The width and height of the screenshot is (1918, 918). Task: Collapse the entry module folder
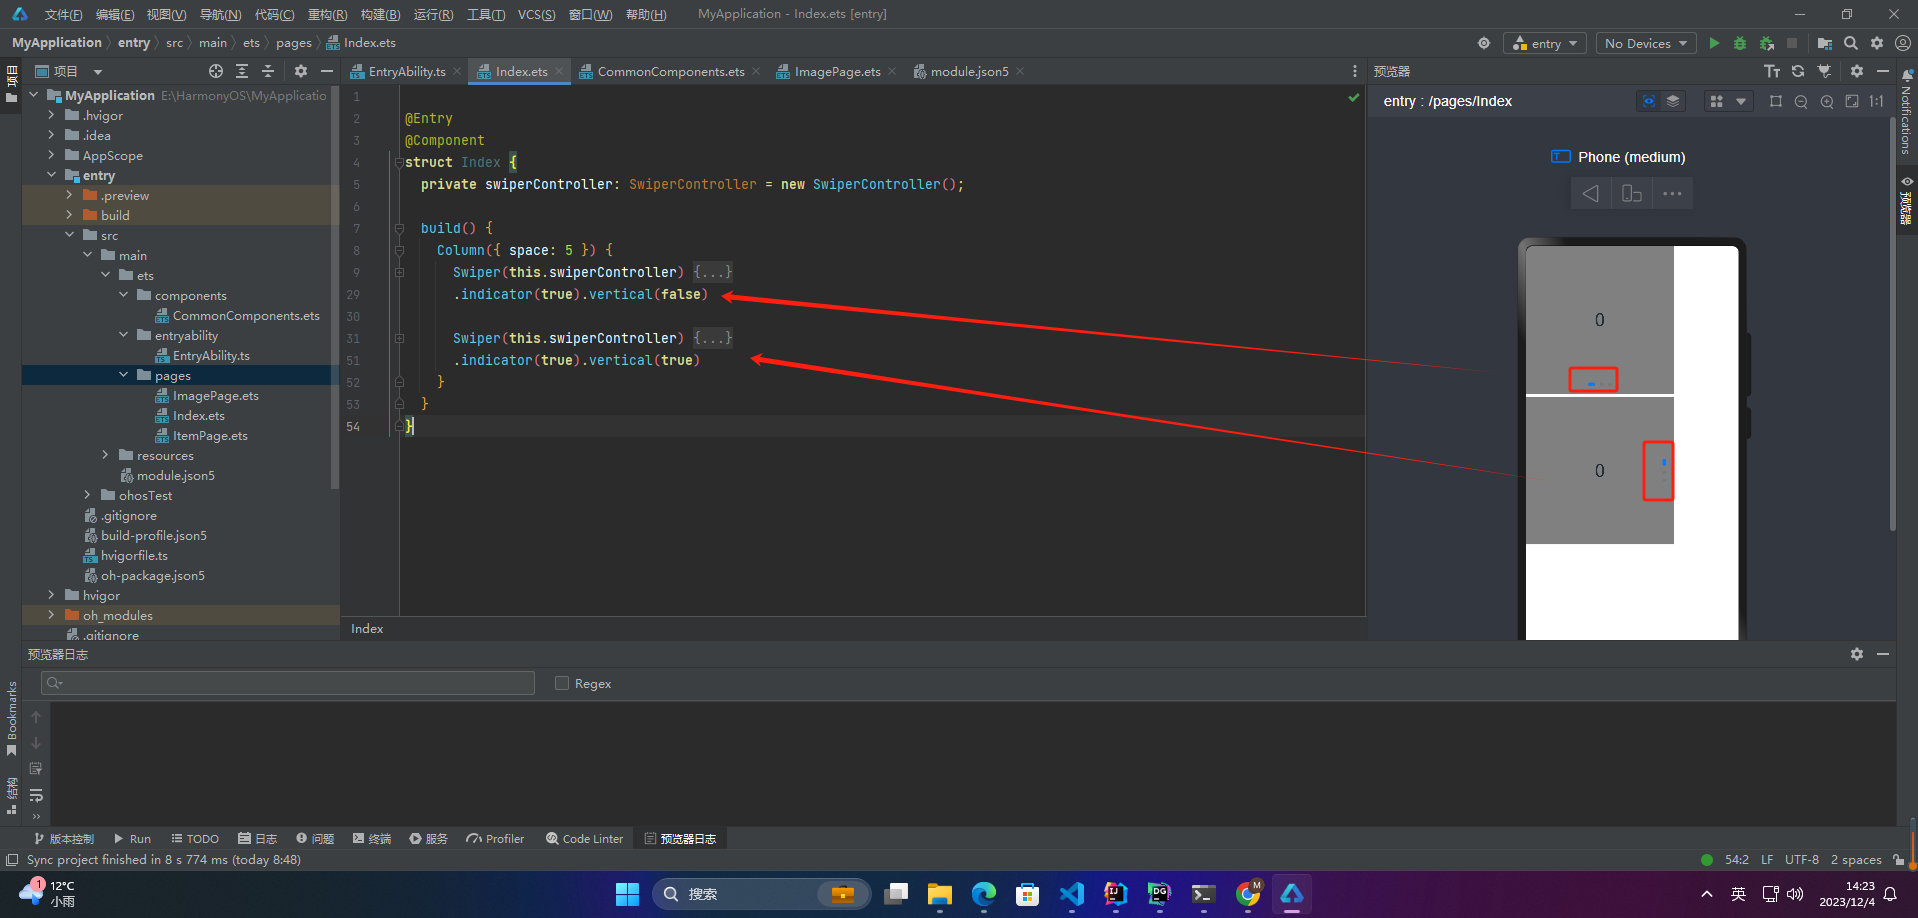coord(51,175)
